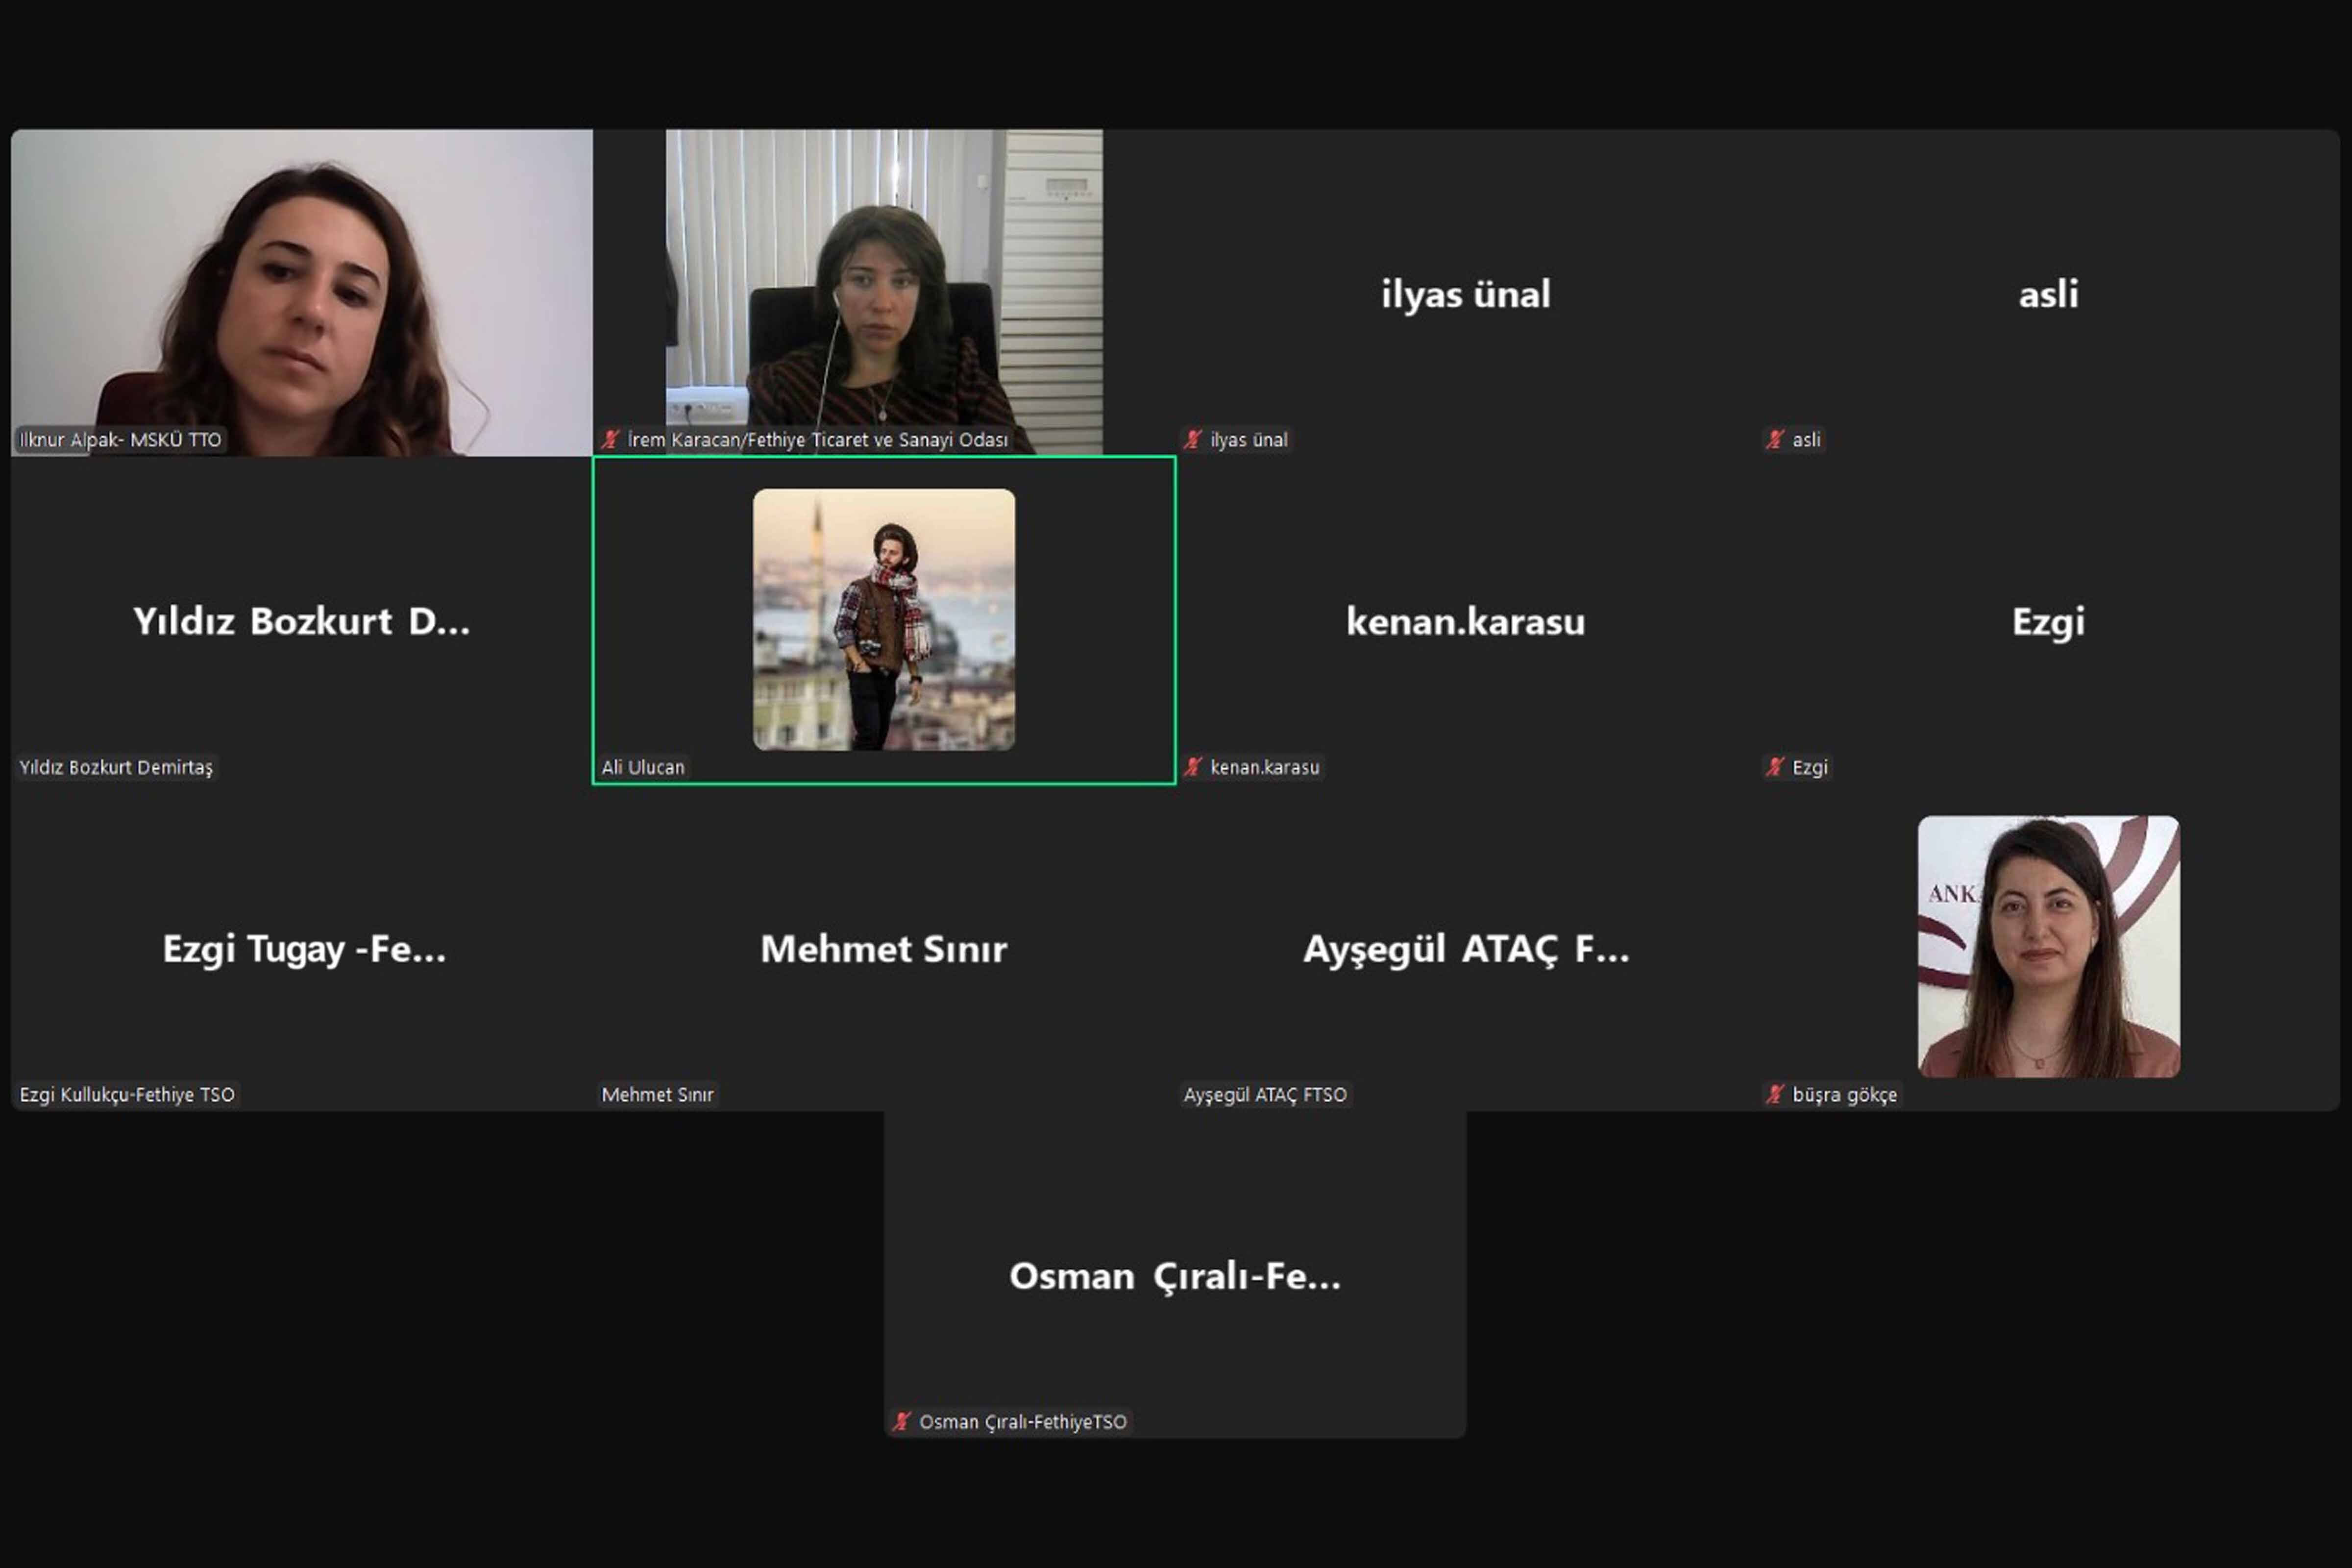Select İlknur Alpak's video tile
Image resolution: width=2352 pixels, height=1568 pixels.
tap(301, 292)
